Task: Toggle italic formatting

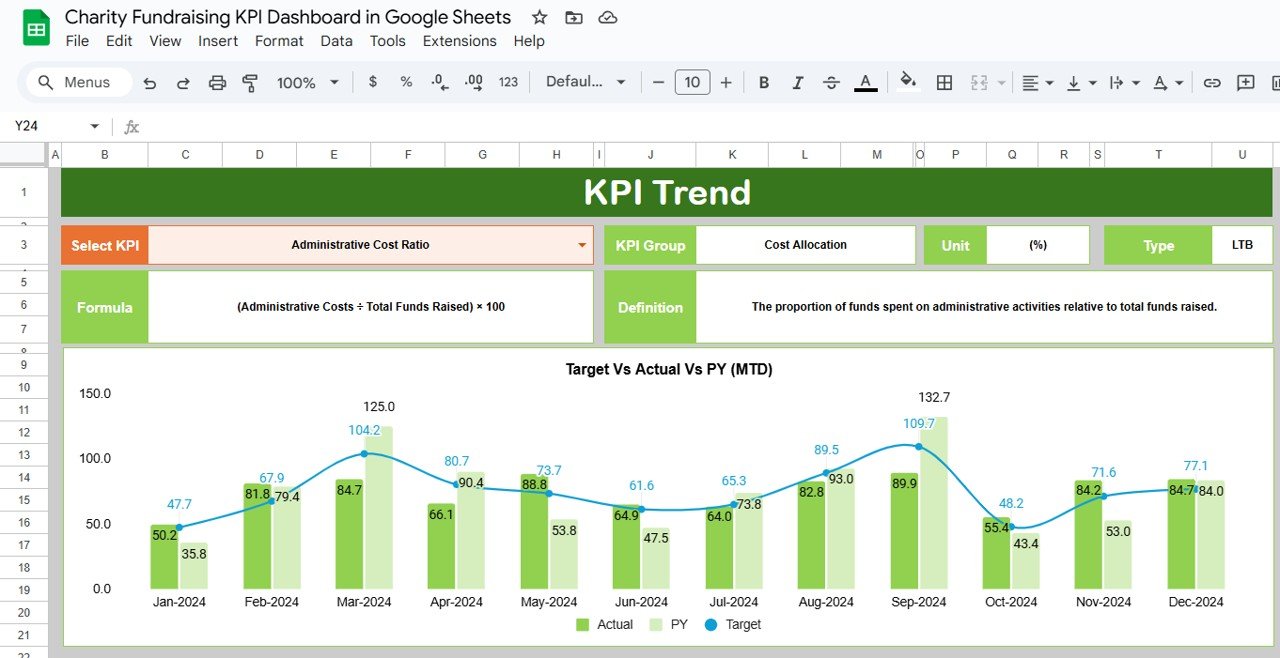Action: click(x=798, y=83)
